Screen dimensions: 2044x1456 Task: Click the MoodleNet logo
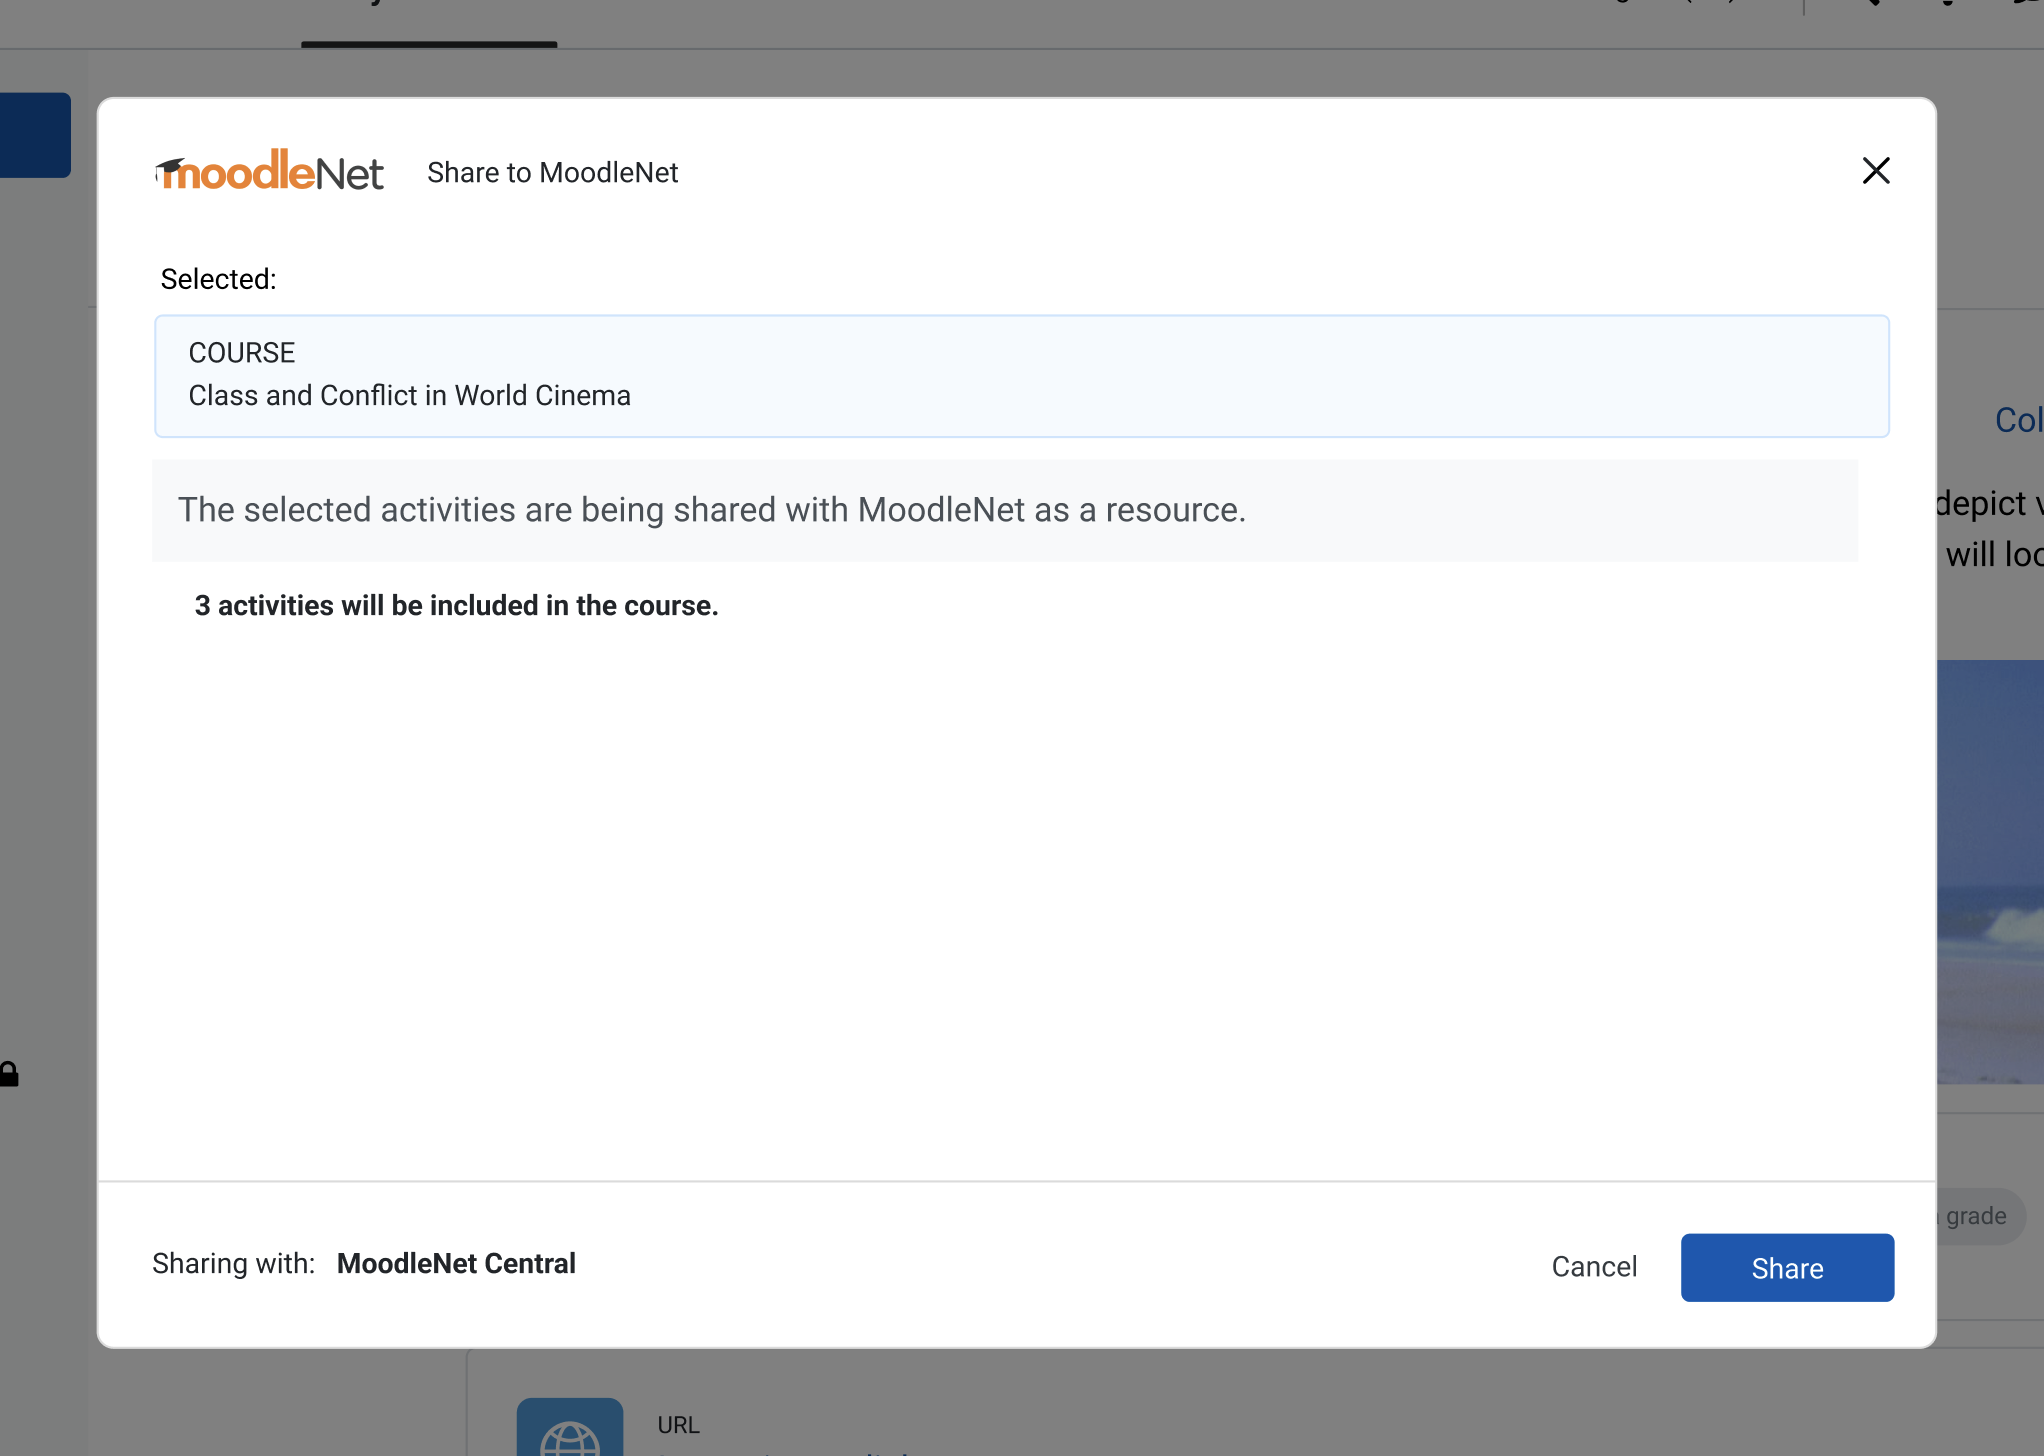point(270,171)
